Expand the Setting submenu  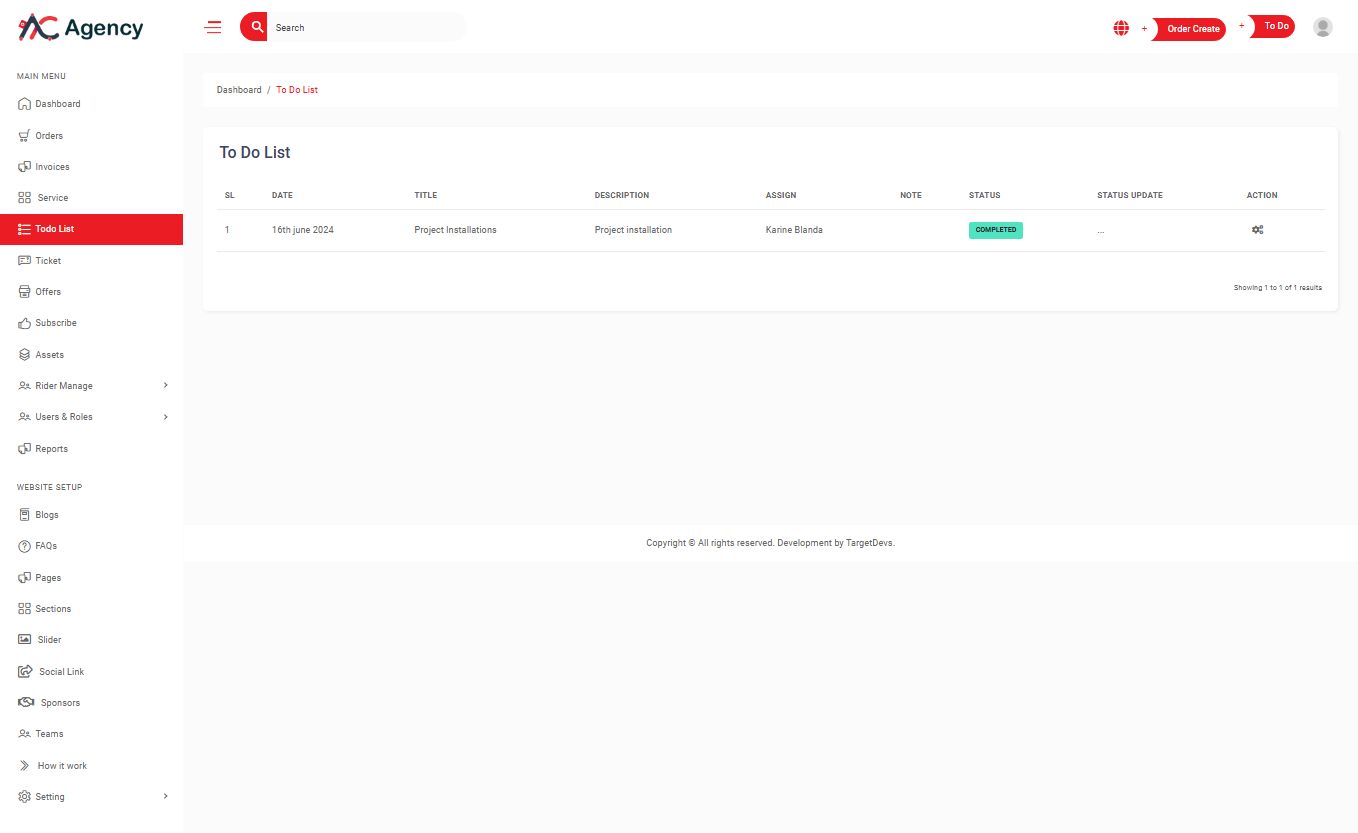[165, 797]
